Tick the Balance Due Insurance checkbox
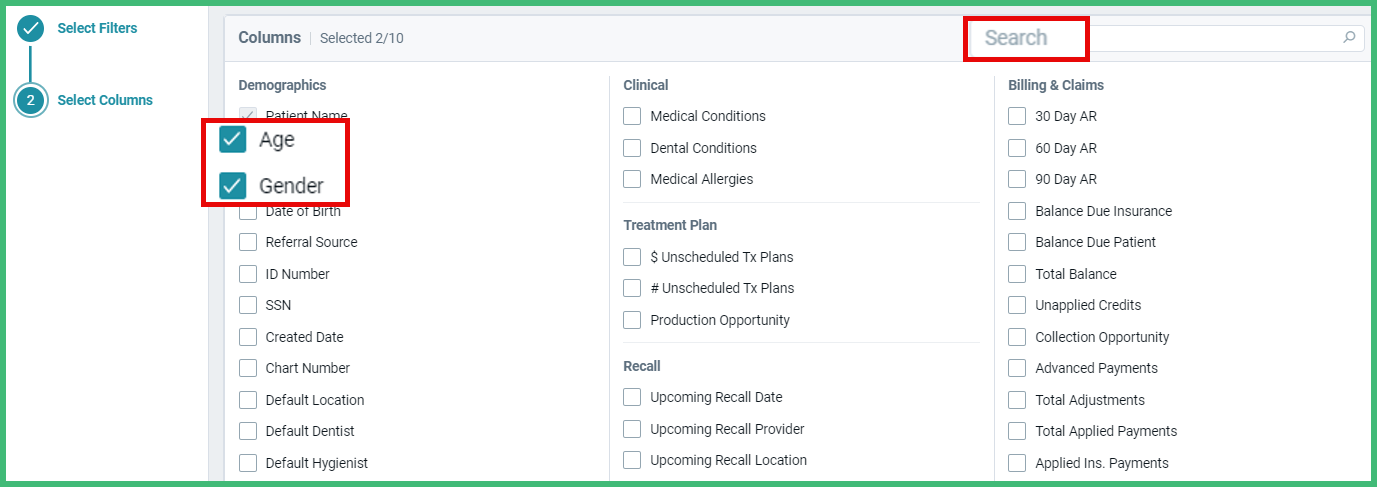This screenshot has height=487, width=1377. [x=1017, y=211]
